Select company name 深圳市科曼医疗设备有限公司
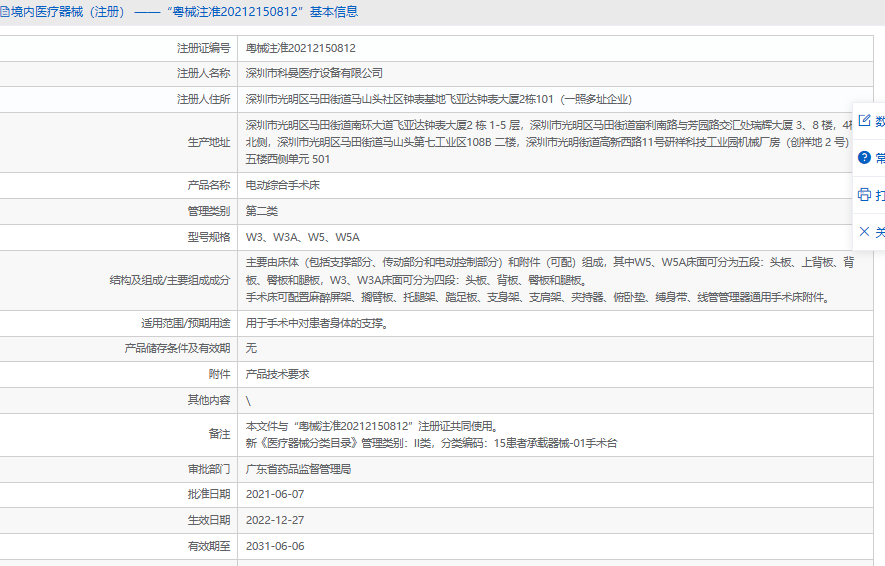 (314, 73)
